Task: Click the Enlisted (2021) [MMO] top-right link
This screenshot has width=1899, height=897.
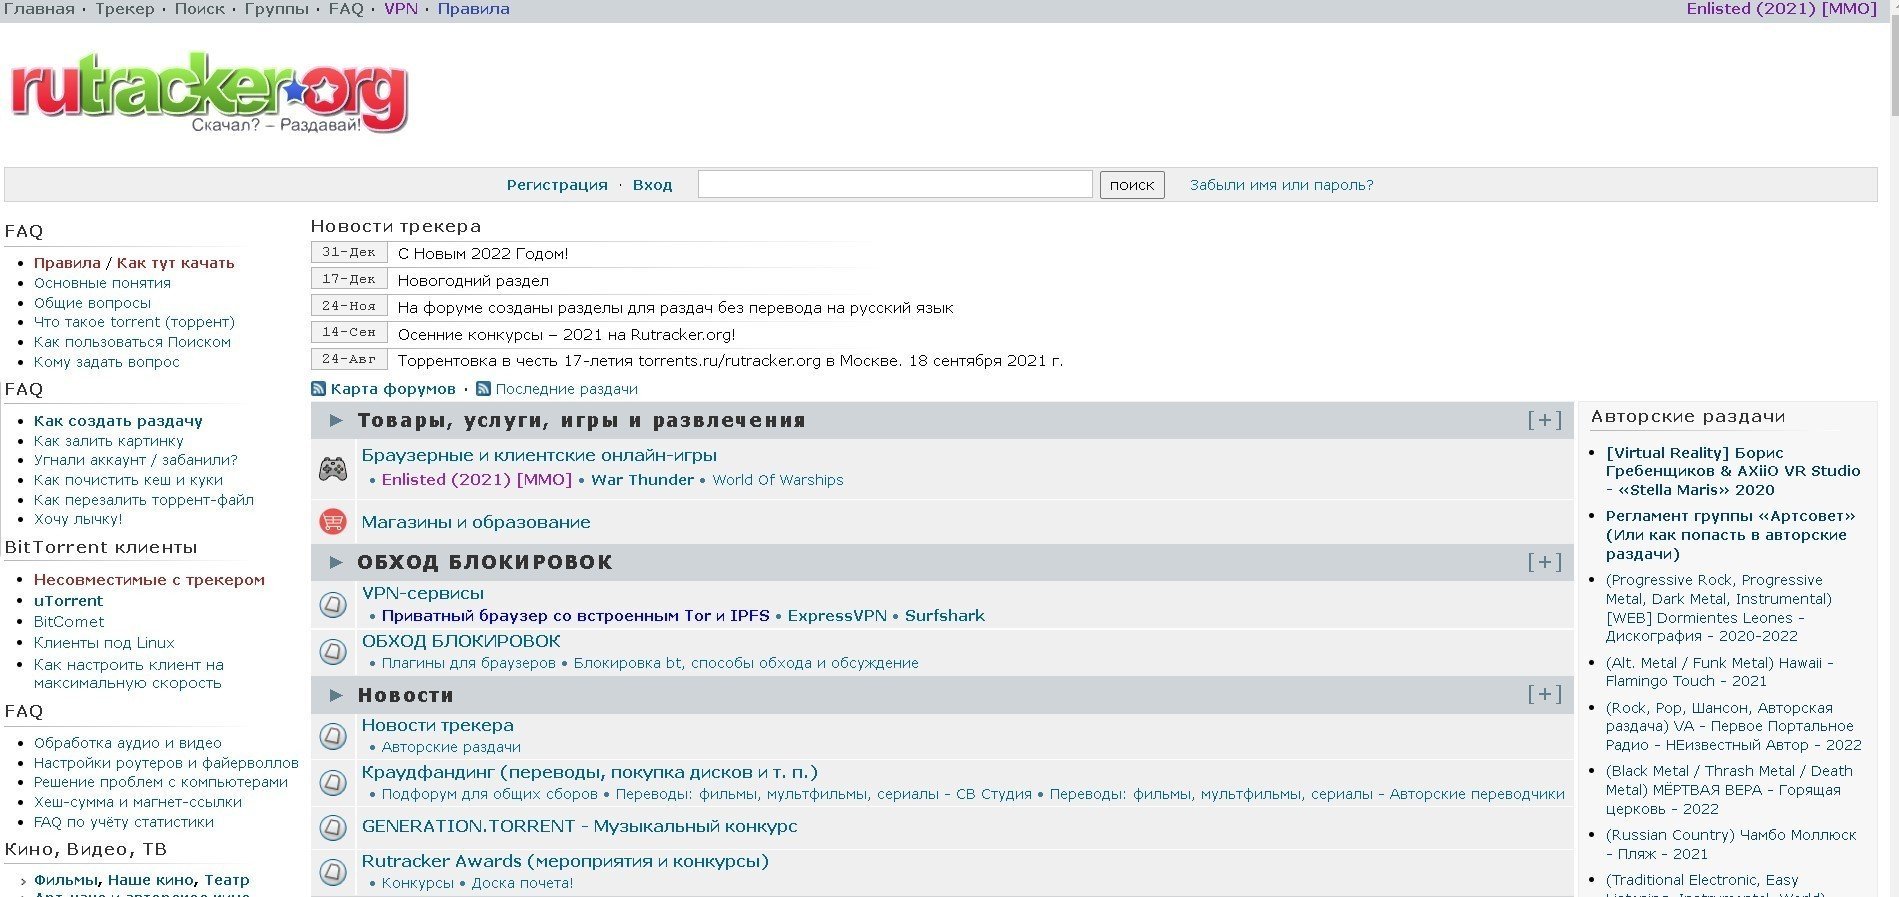Action: pos(1781,9)
